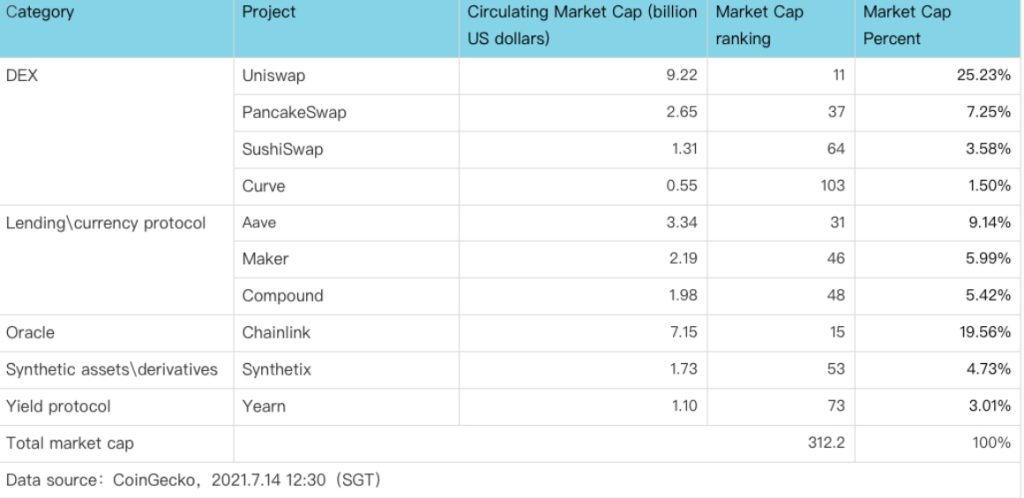Click the Category column header
Viewport: 1024px width, 498px height.
pyautogui.click(x=40, y=13)
